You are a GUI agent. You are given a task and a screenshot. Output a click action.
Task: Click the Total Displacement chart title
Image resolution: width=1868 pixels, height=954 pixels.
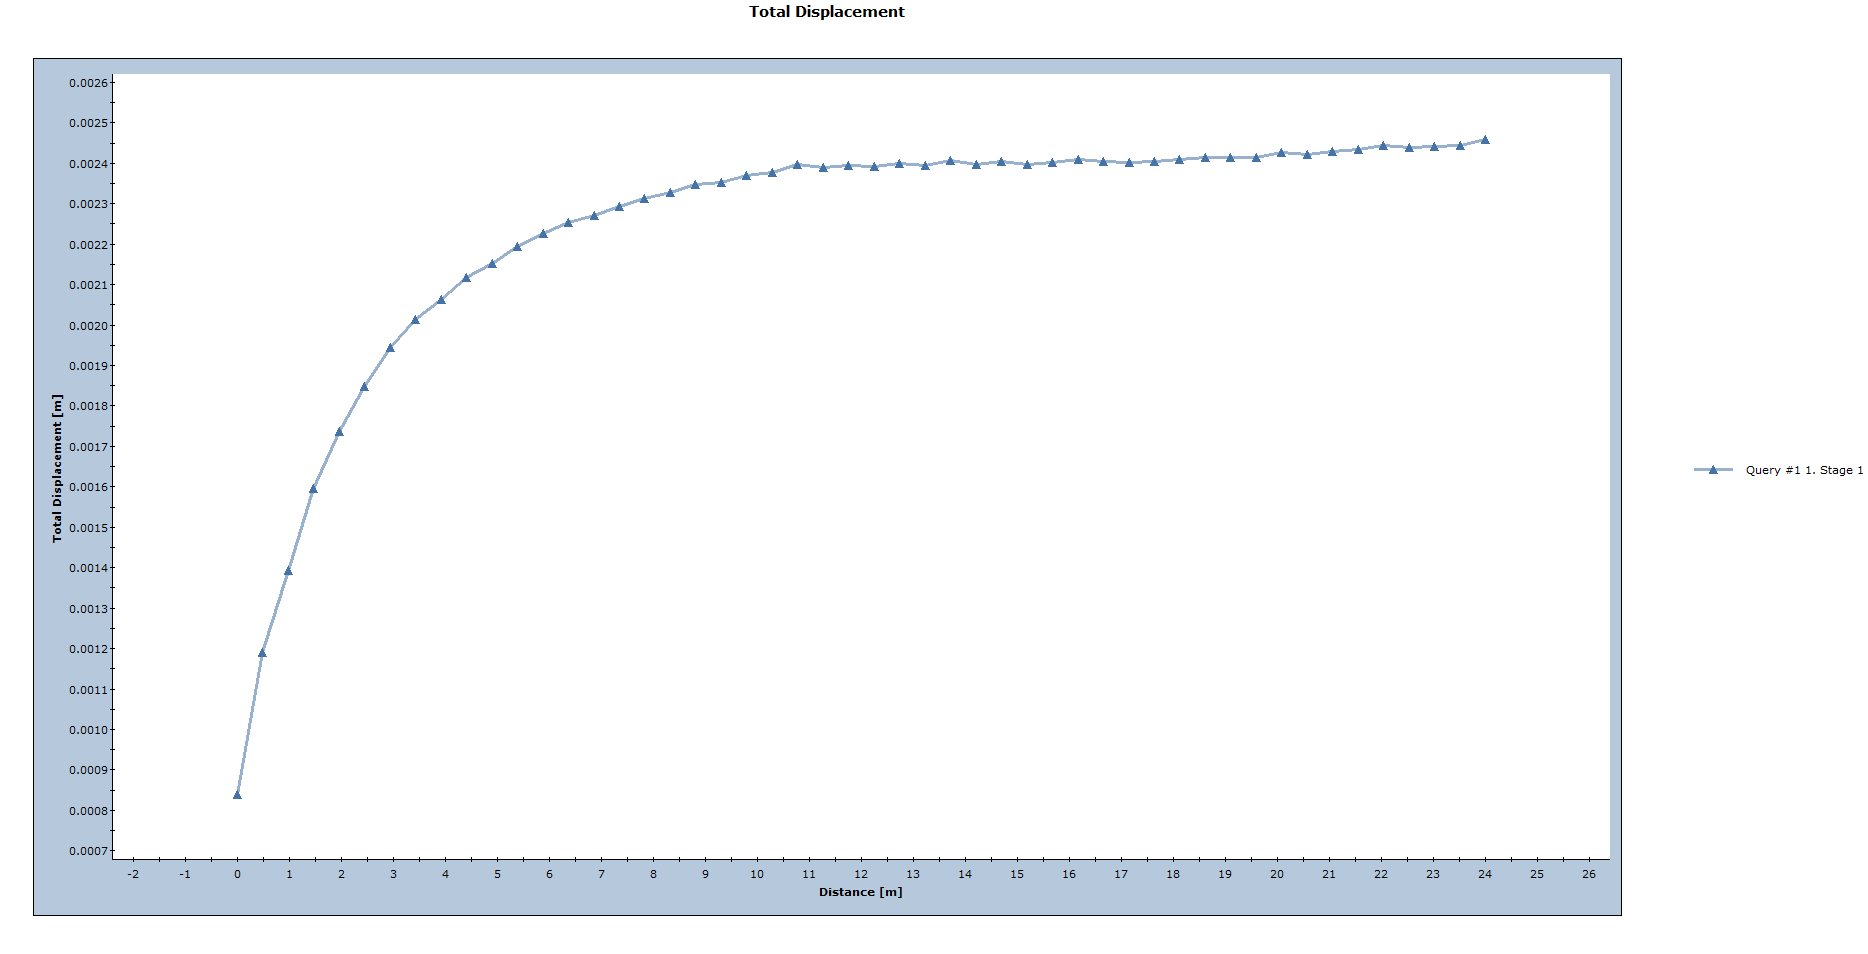[x=826, y=12]
